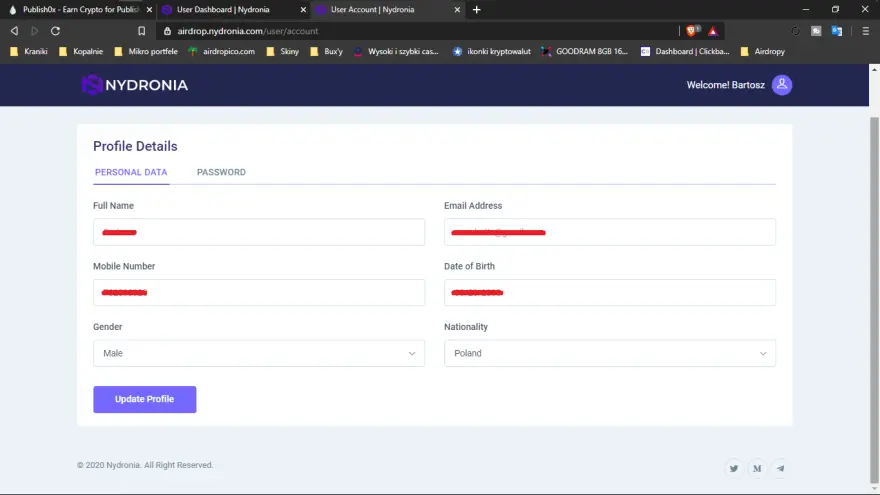Go back with the browser back arrow
This screenshot has height=495, width=880.
(15, 31)
